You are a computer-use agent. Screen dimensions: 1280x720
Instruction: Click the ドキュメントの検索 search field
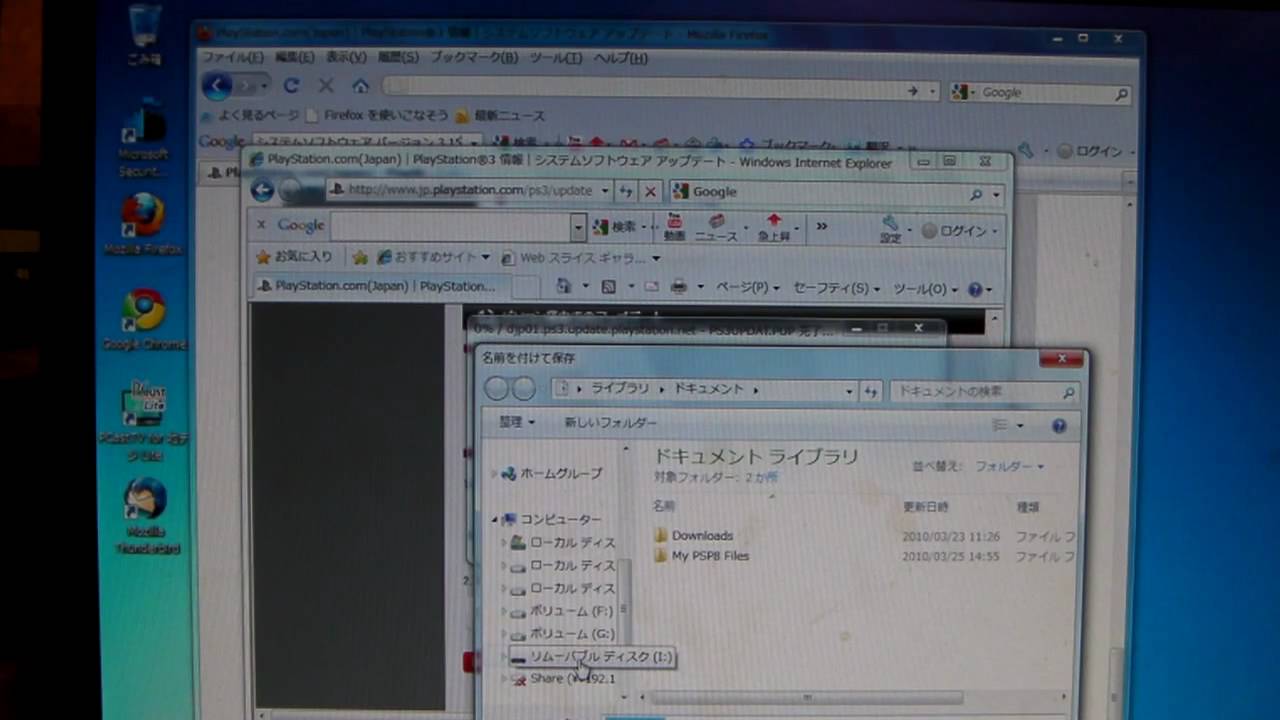click(983, 391)
